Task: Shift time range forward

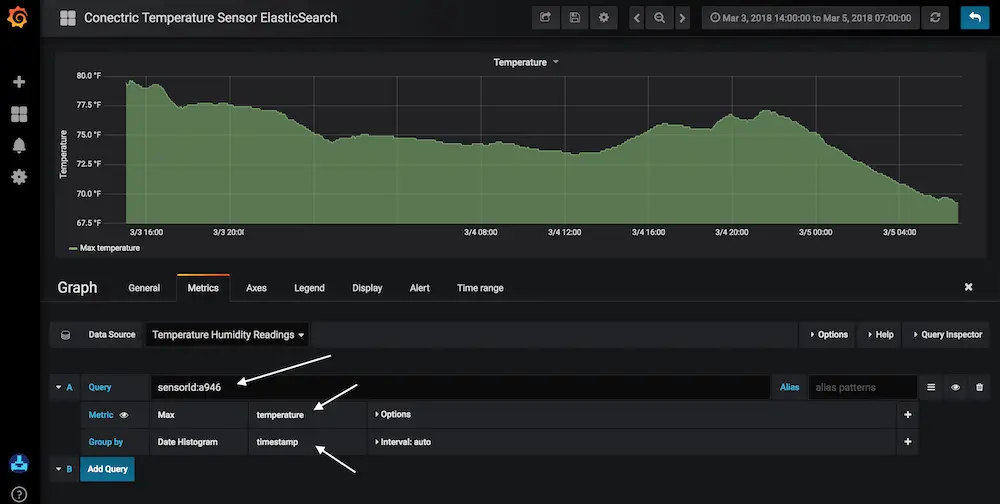Action: point(682,18)
